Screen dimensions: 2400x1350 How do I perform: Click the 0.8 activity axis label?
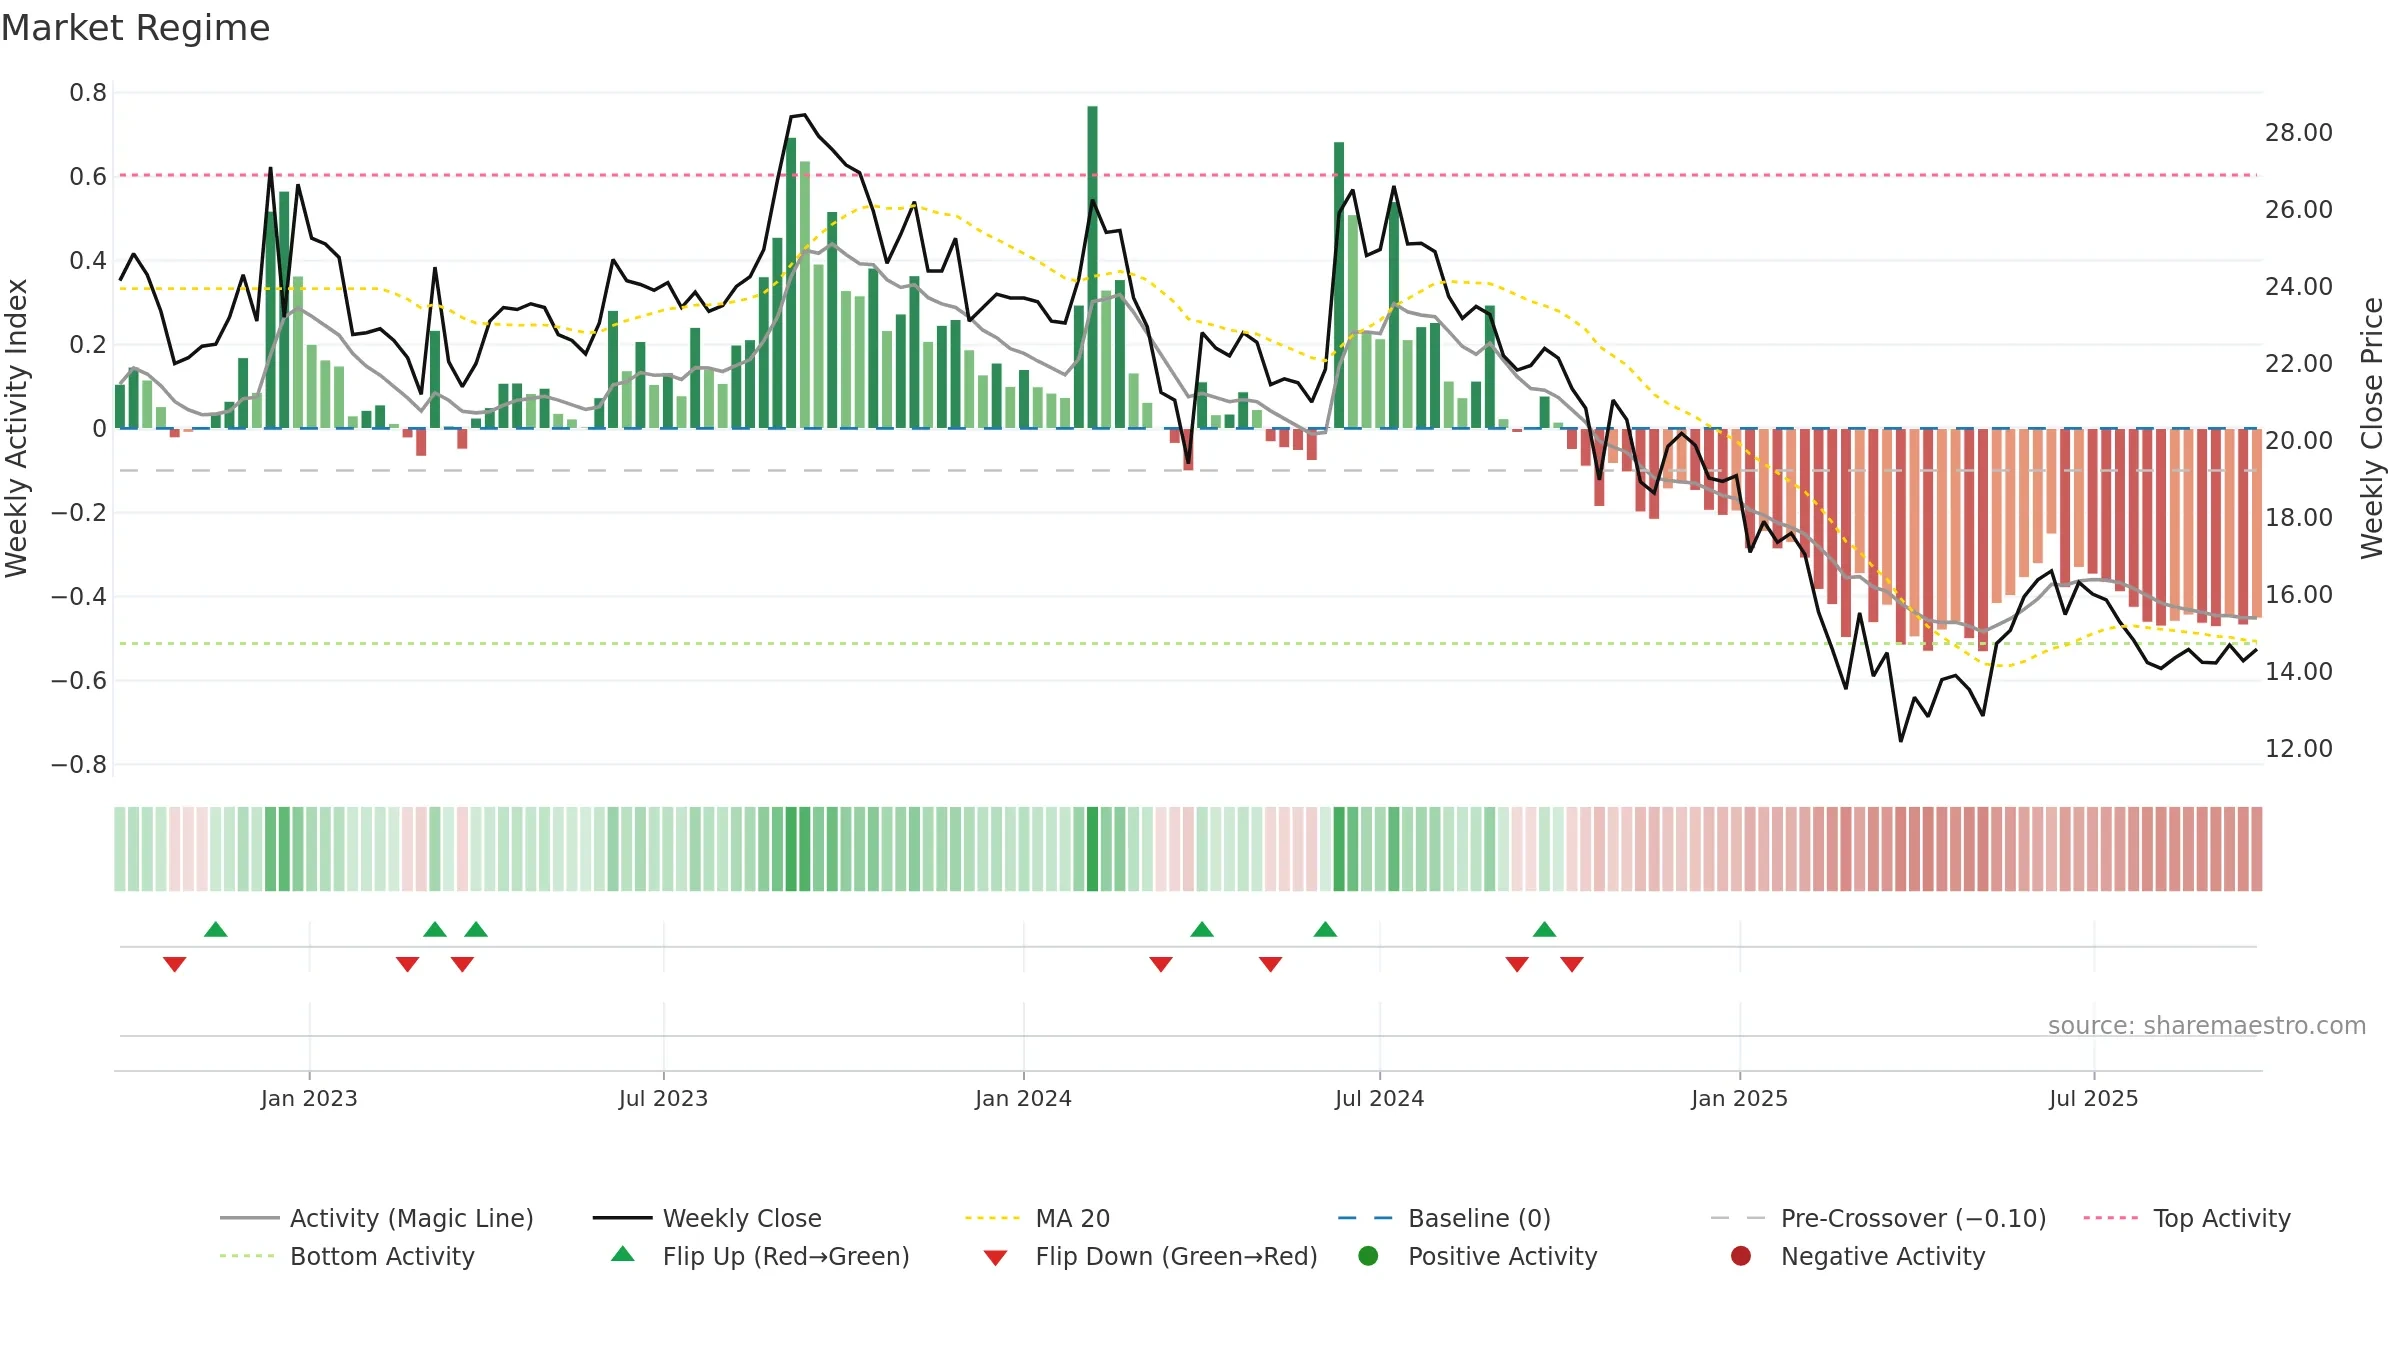pos(88,93)
